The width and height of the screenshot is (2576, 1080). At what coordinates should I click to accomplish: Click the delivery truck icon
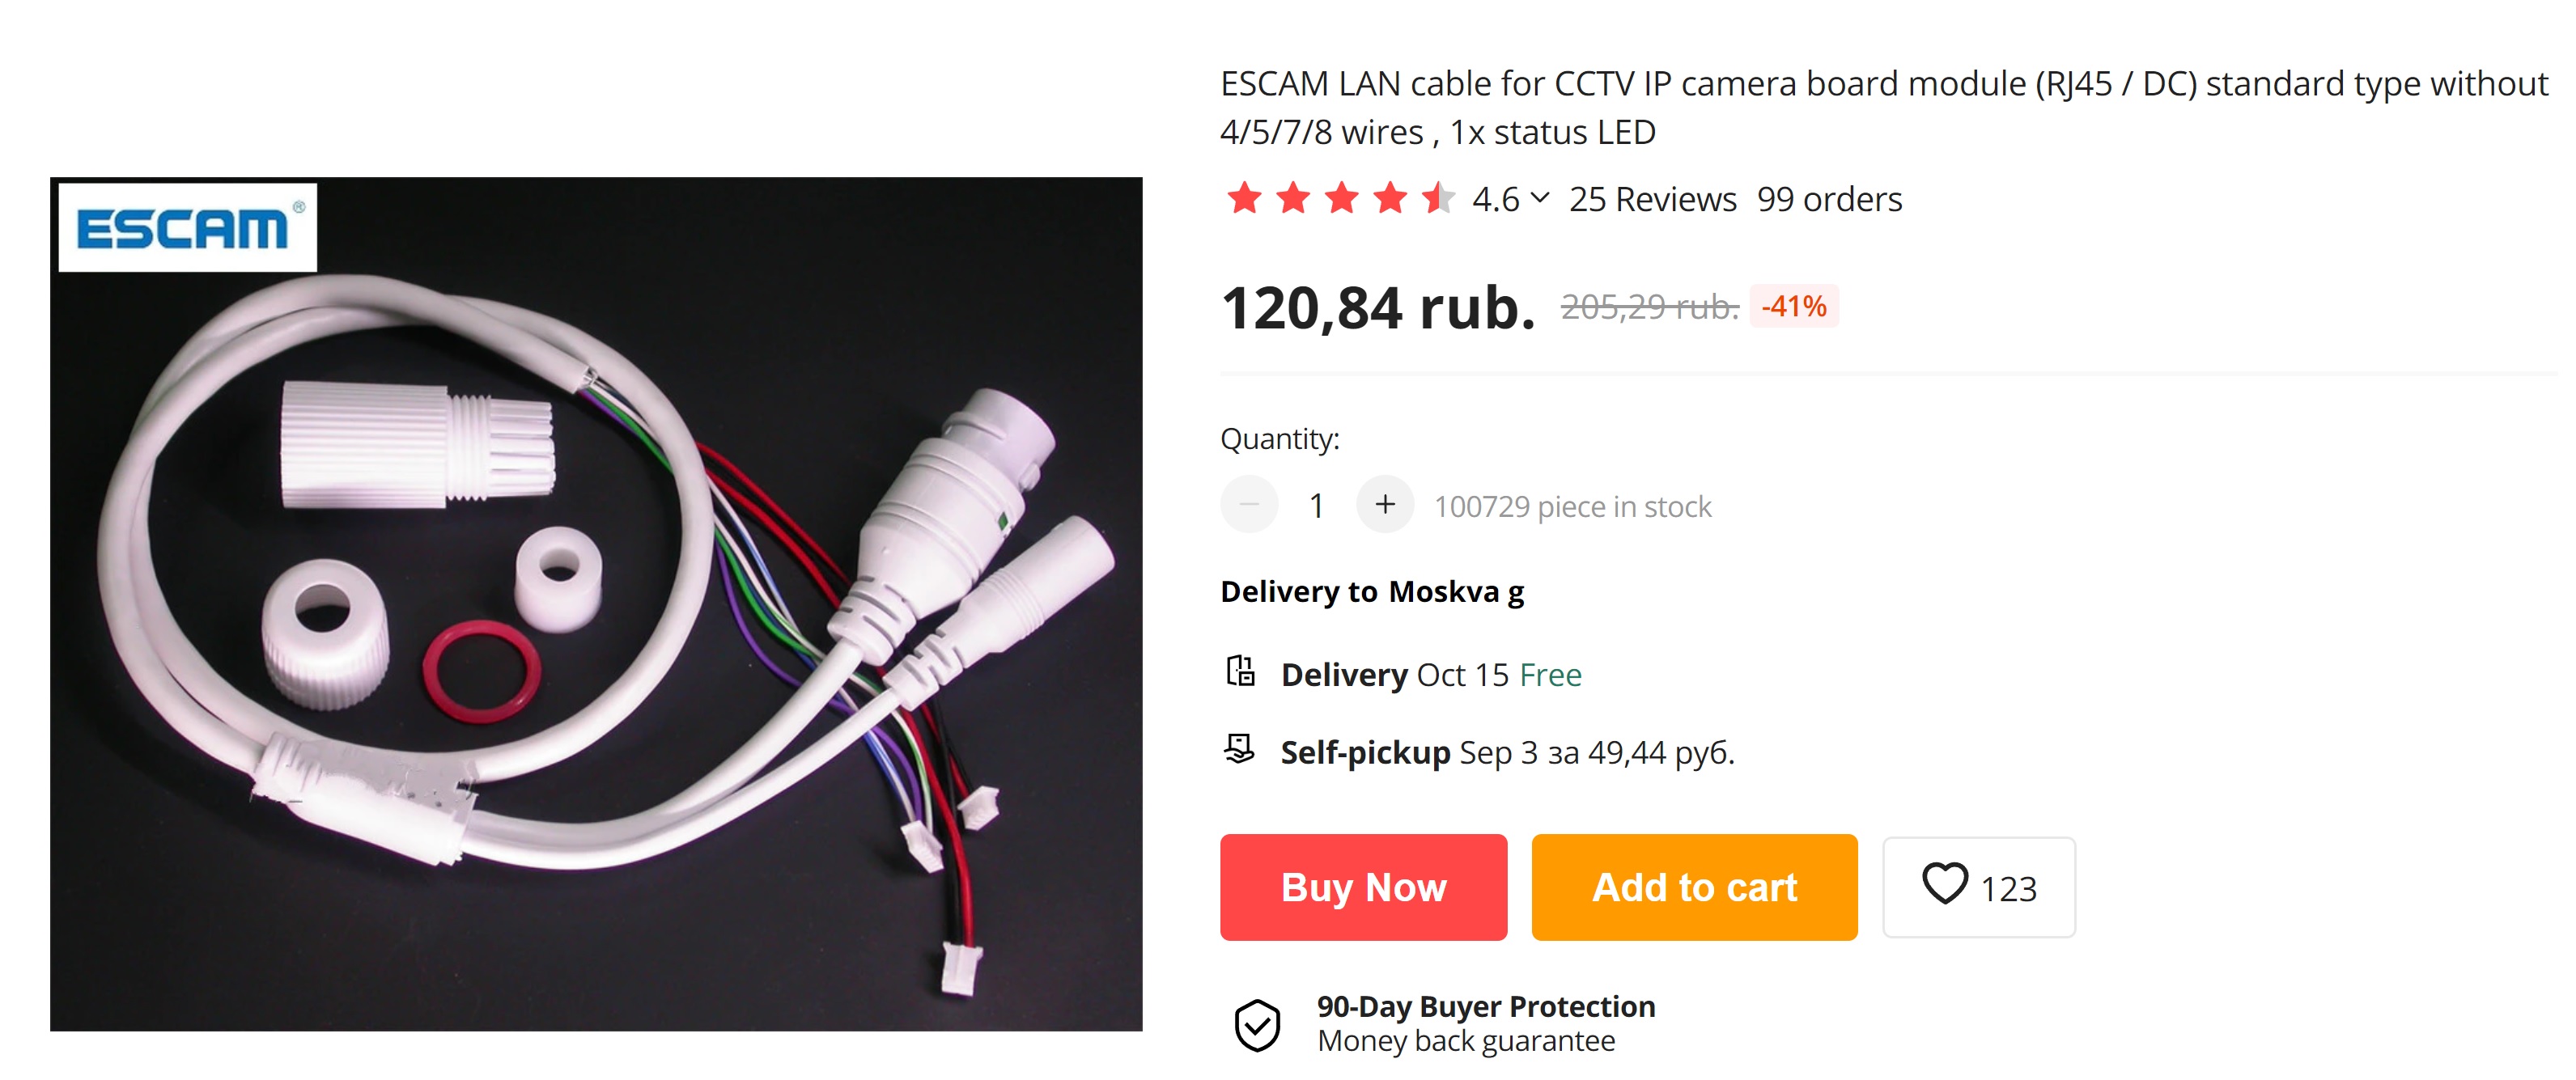click(x=1240, y=671)
